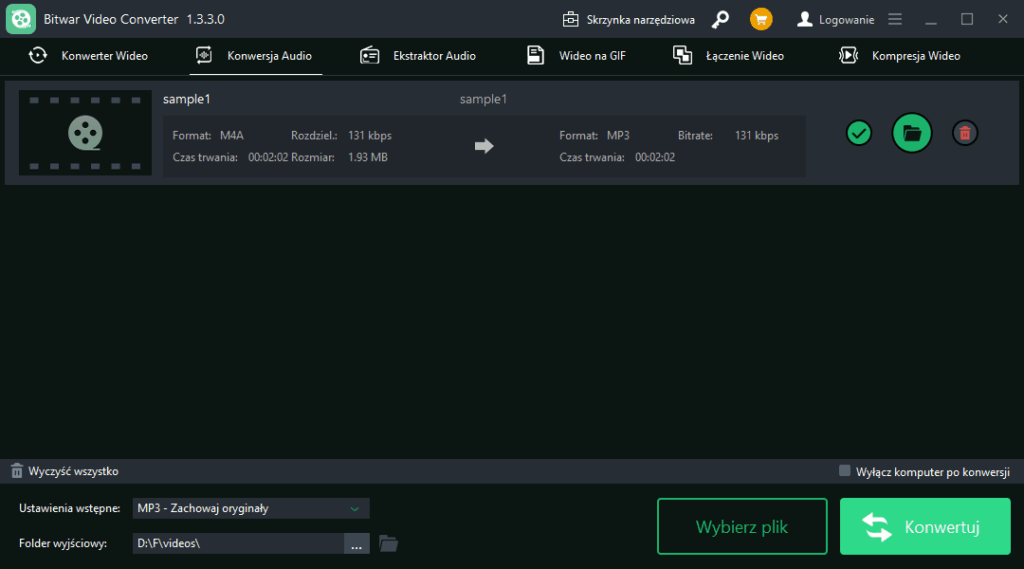This screenshot has width=1024, height=569.
Task: Click Logowanie to sign in
Action: point(835,20)
